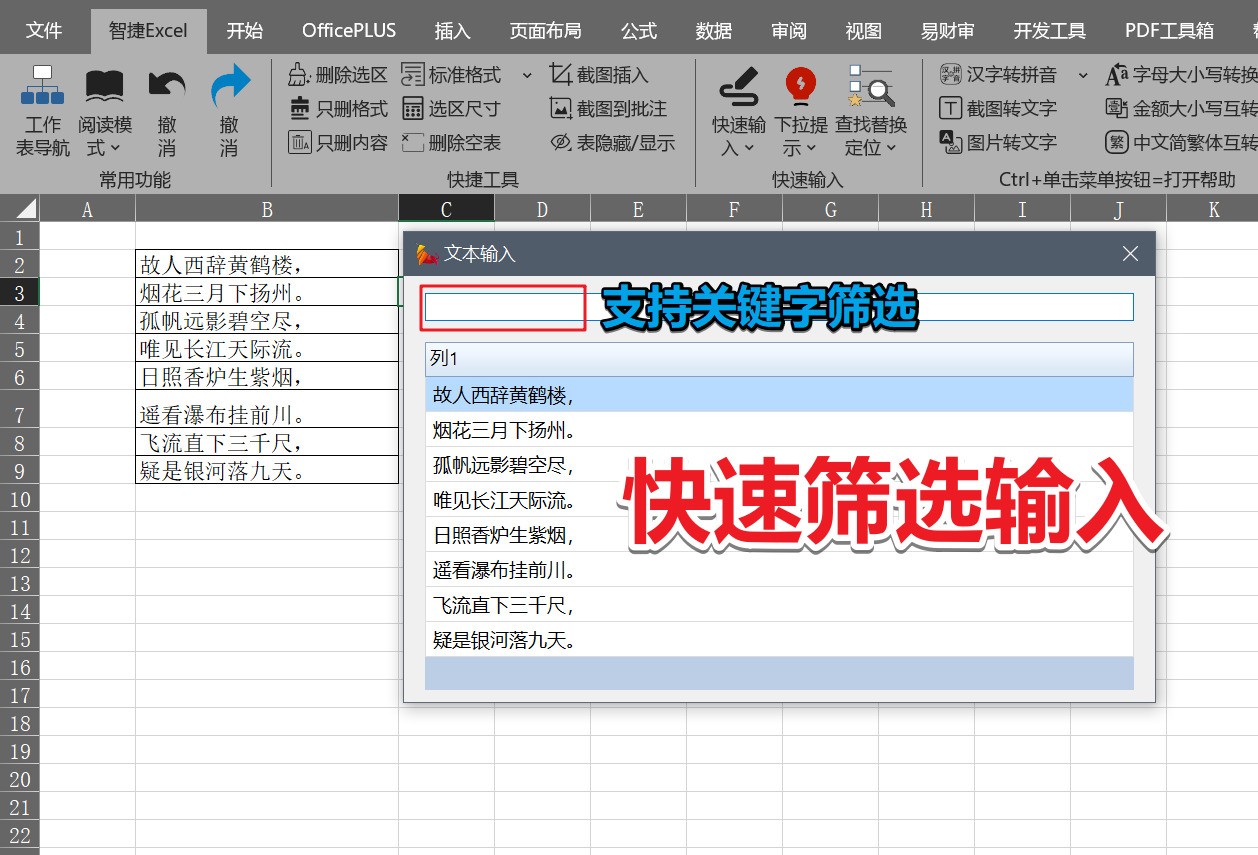Click the 图片转文字 image-to-text icon
The height and width of the screenshot is (855, 1258).
(950, 142)
